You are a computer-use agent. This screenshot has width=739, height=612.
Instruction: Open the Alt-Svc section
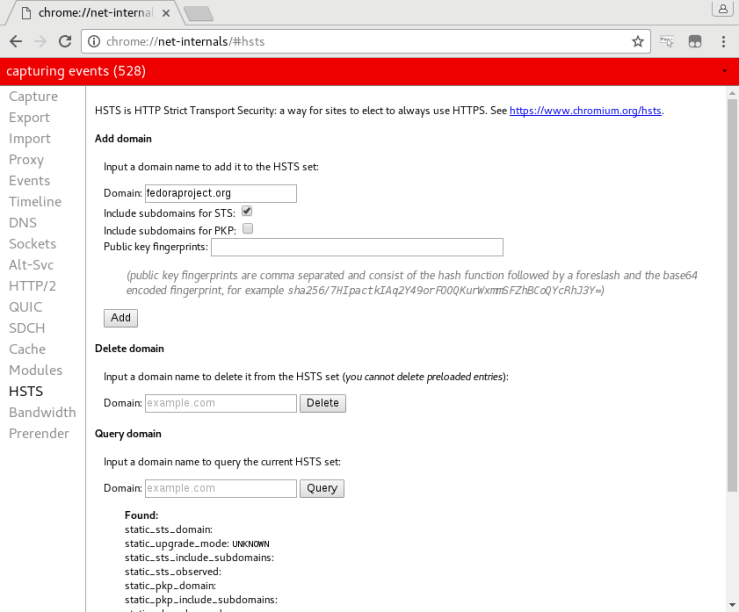coord(31,265)
